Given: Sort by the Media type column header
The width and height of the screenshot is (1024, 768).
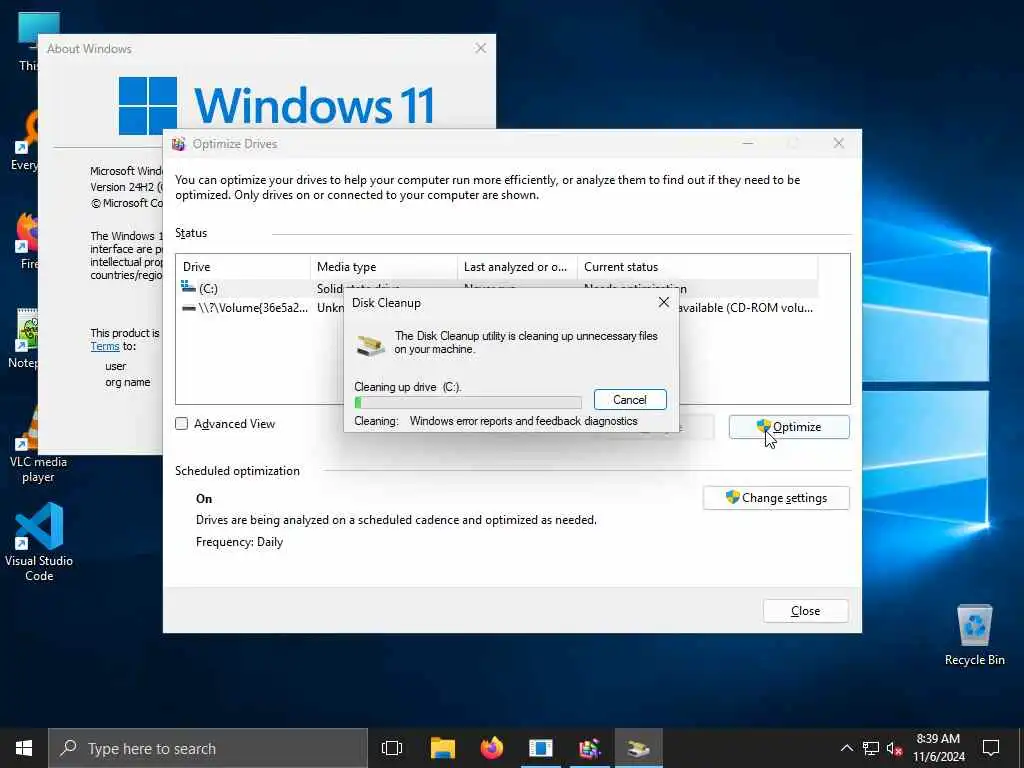Looking at the screenshot, I should pos(384,266).
